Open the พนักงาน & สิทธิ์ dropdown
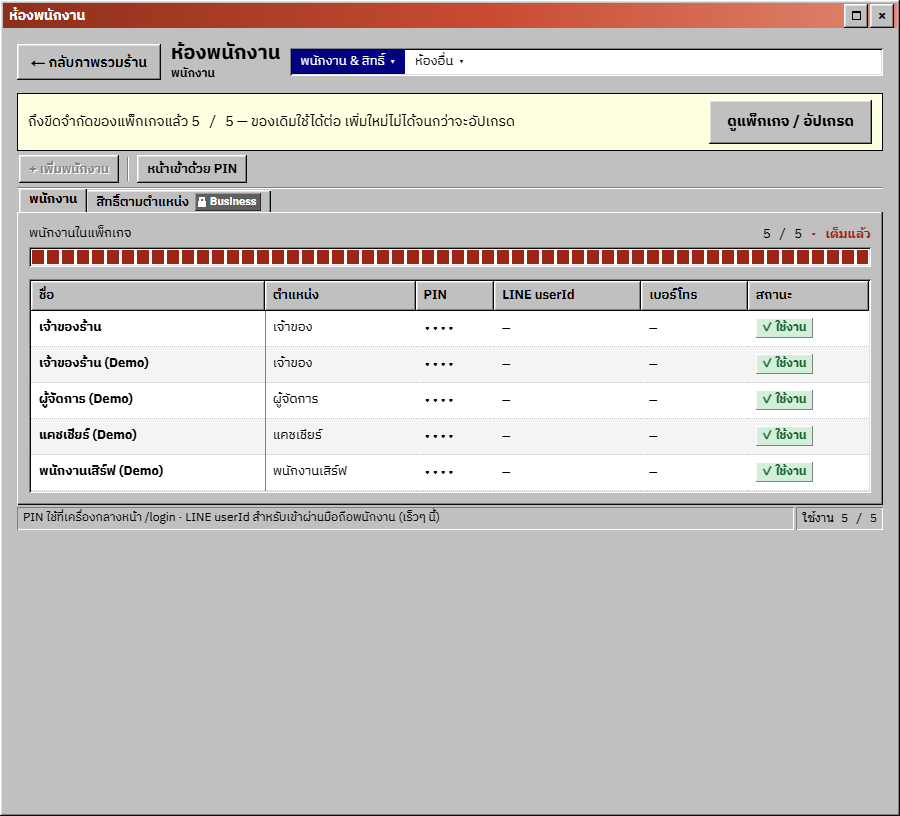 coord(348,61)
